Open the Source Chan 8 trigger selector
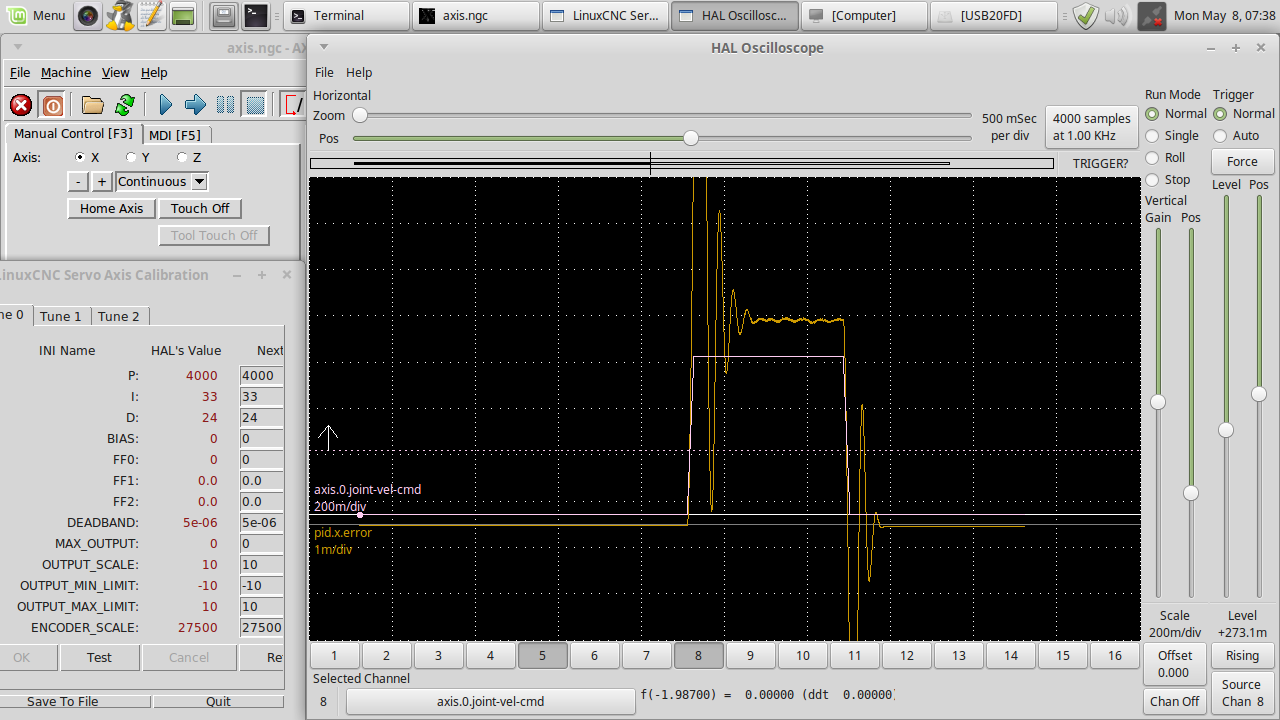Image resolution: width=1280 pixels, height=720 pixels. pyautogui.click(x=1241, y=692)
